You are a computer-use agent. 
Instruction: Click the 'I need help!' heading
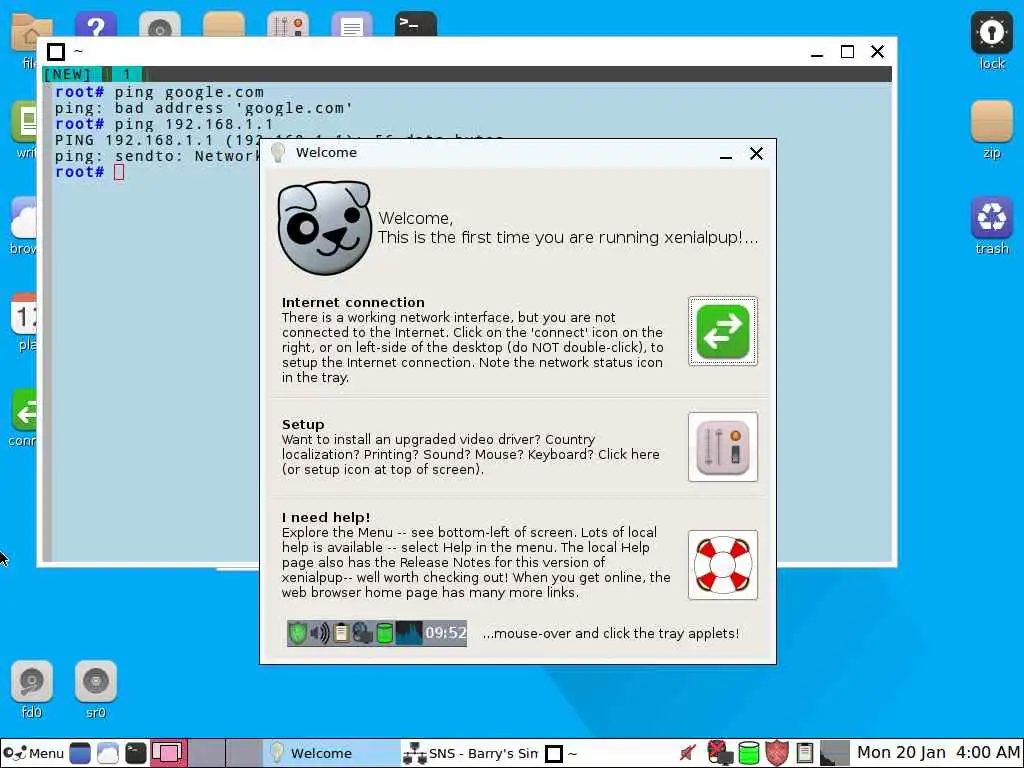tap(326, 517)
